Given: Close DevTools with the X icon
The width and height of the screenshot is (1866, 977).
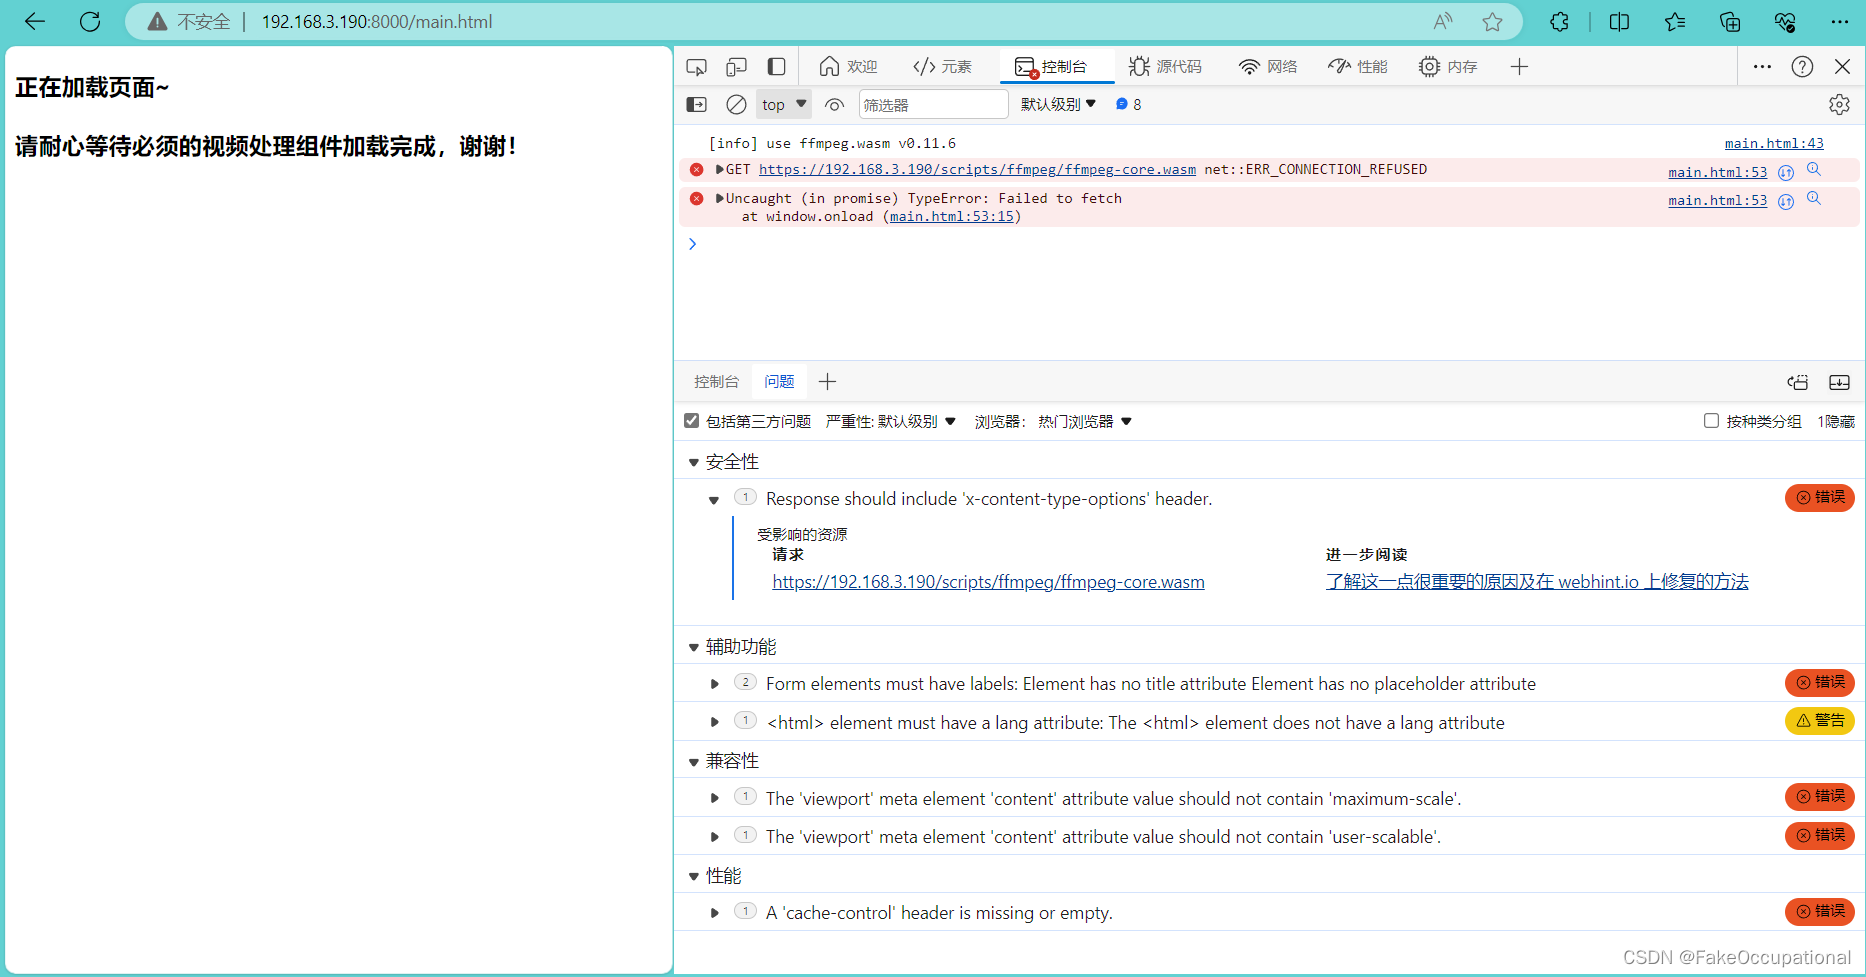Looking at the screenshot, I should coord(1842,67).
